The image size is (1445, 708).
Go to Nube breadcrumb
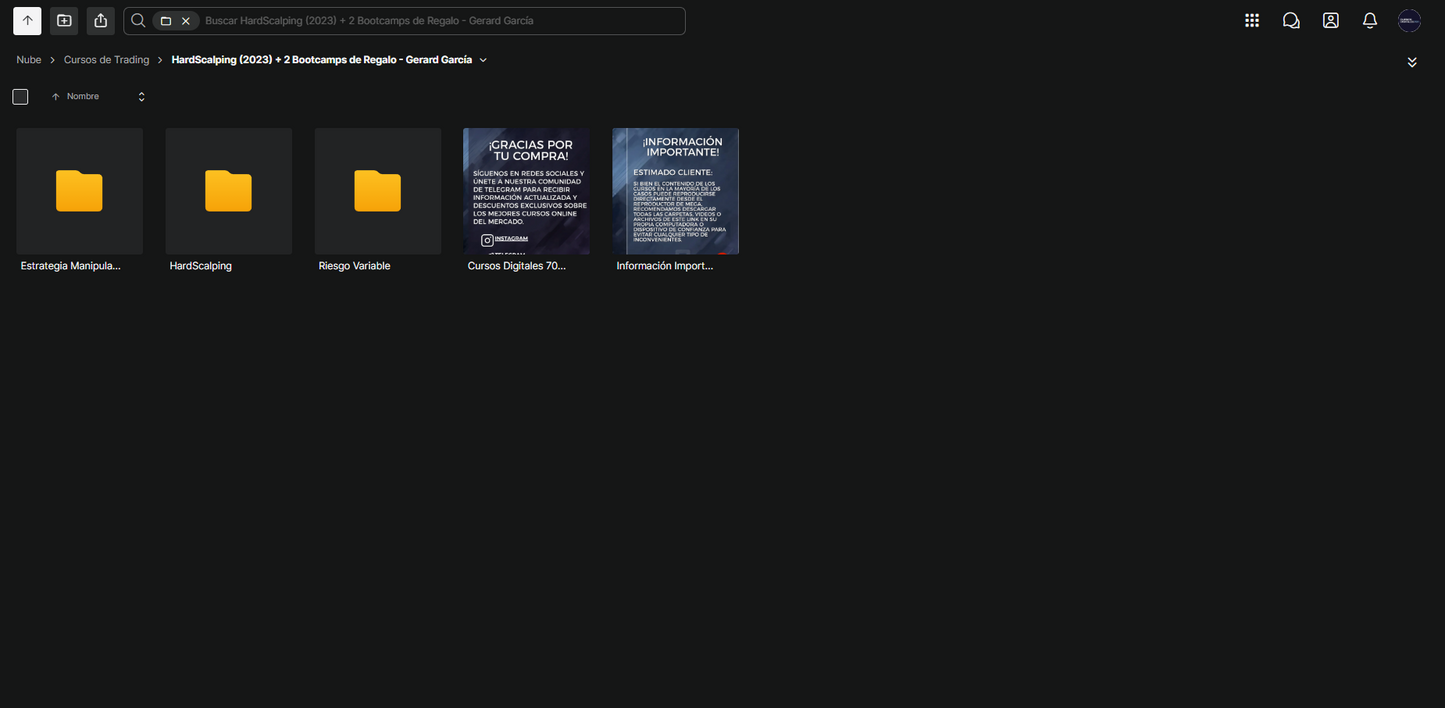pos(29,60)
